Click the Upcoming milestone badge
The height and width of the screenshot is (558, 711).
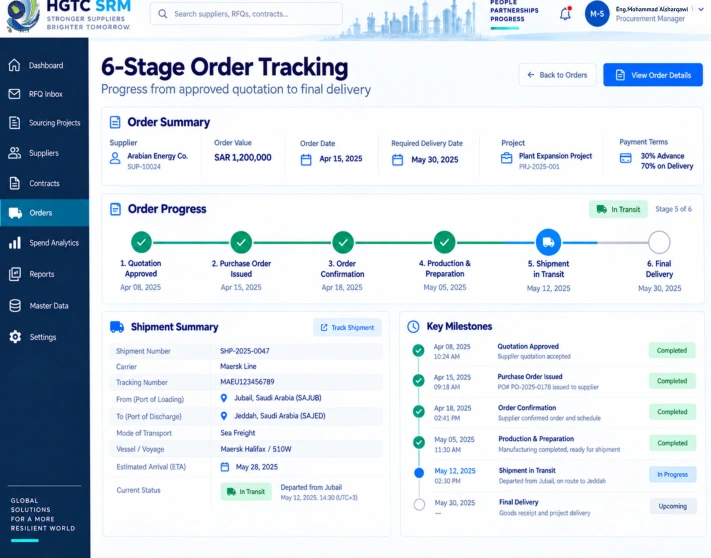point(672,506)
